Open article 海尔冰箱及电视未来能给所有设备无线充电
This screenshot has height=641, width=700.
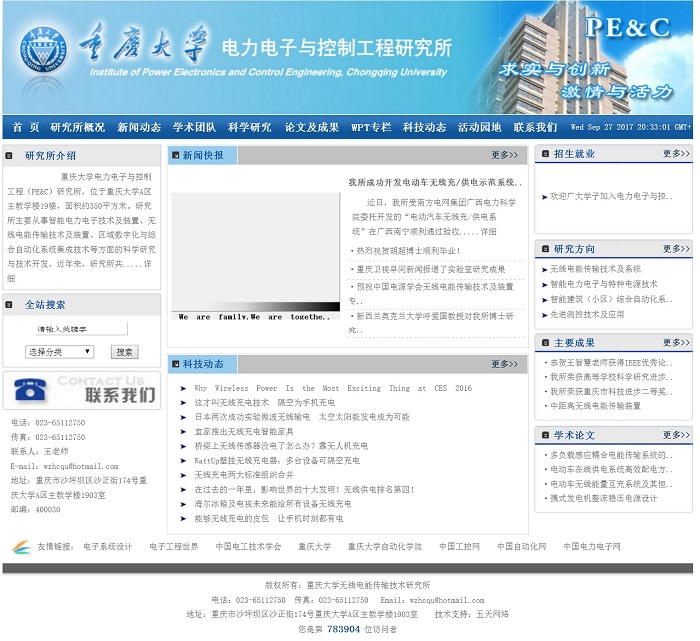[x=273, y=504]
